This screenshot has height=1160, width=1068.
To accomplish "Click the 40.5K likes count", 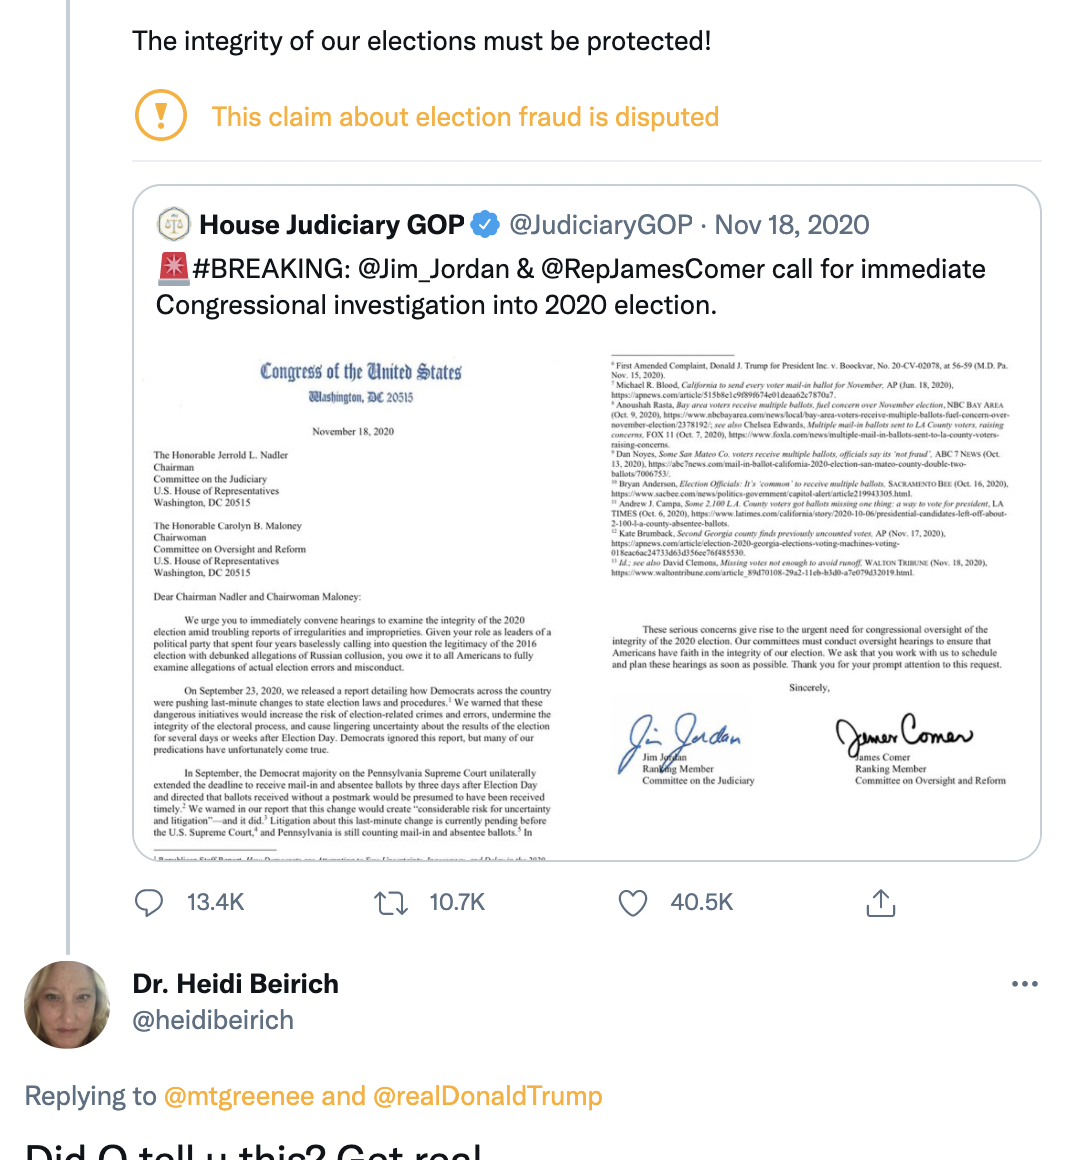I will pos(701,903).
